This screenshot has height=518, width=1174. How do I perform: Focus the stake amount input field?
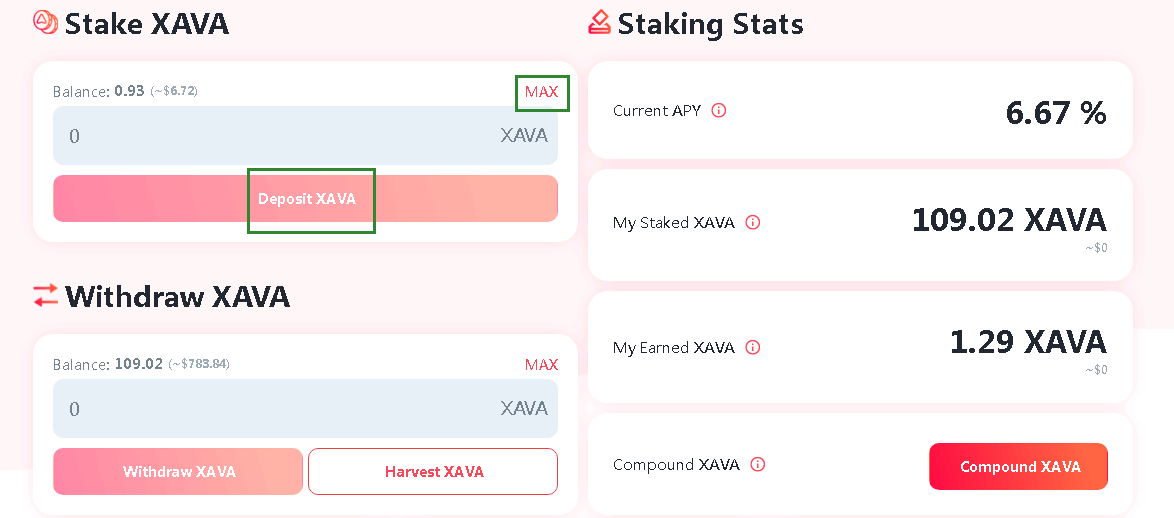click(305, 135)
